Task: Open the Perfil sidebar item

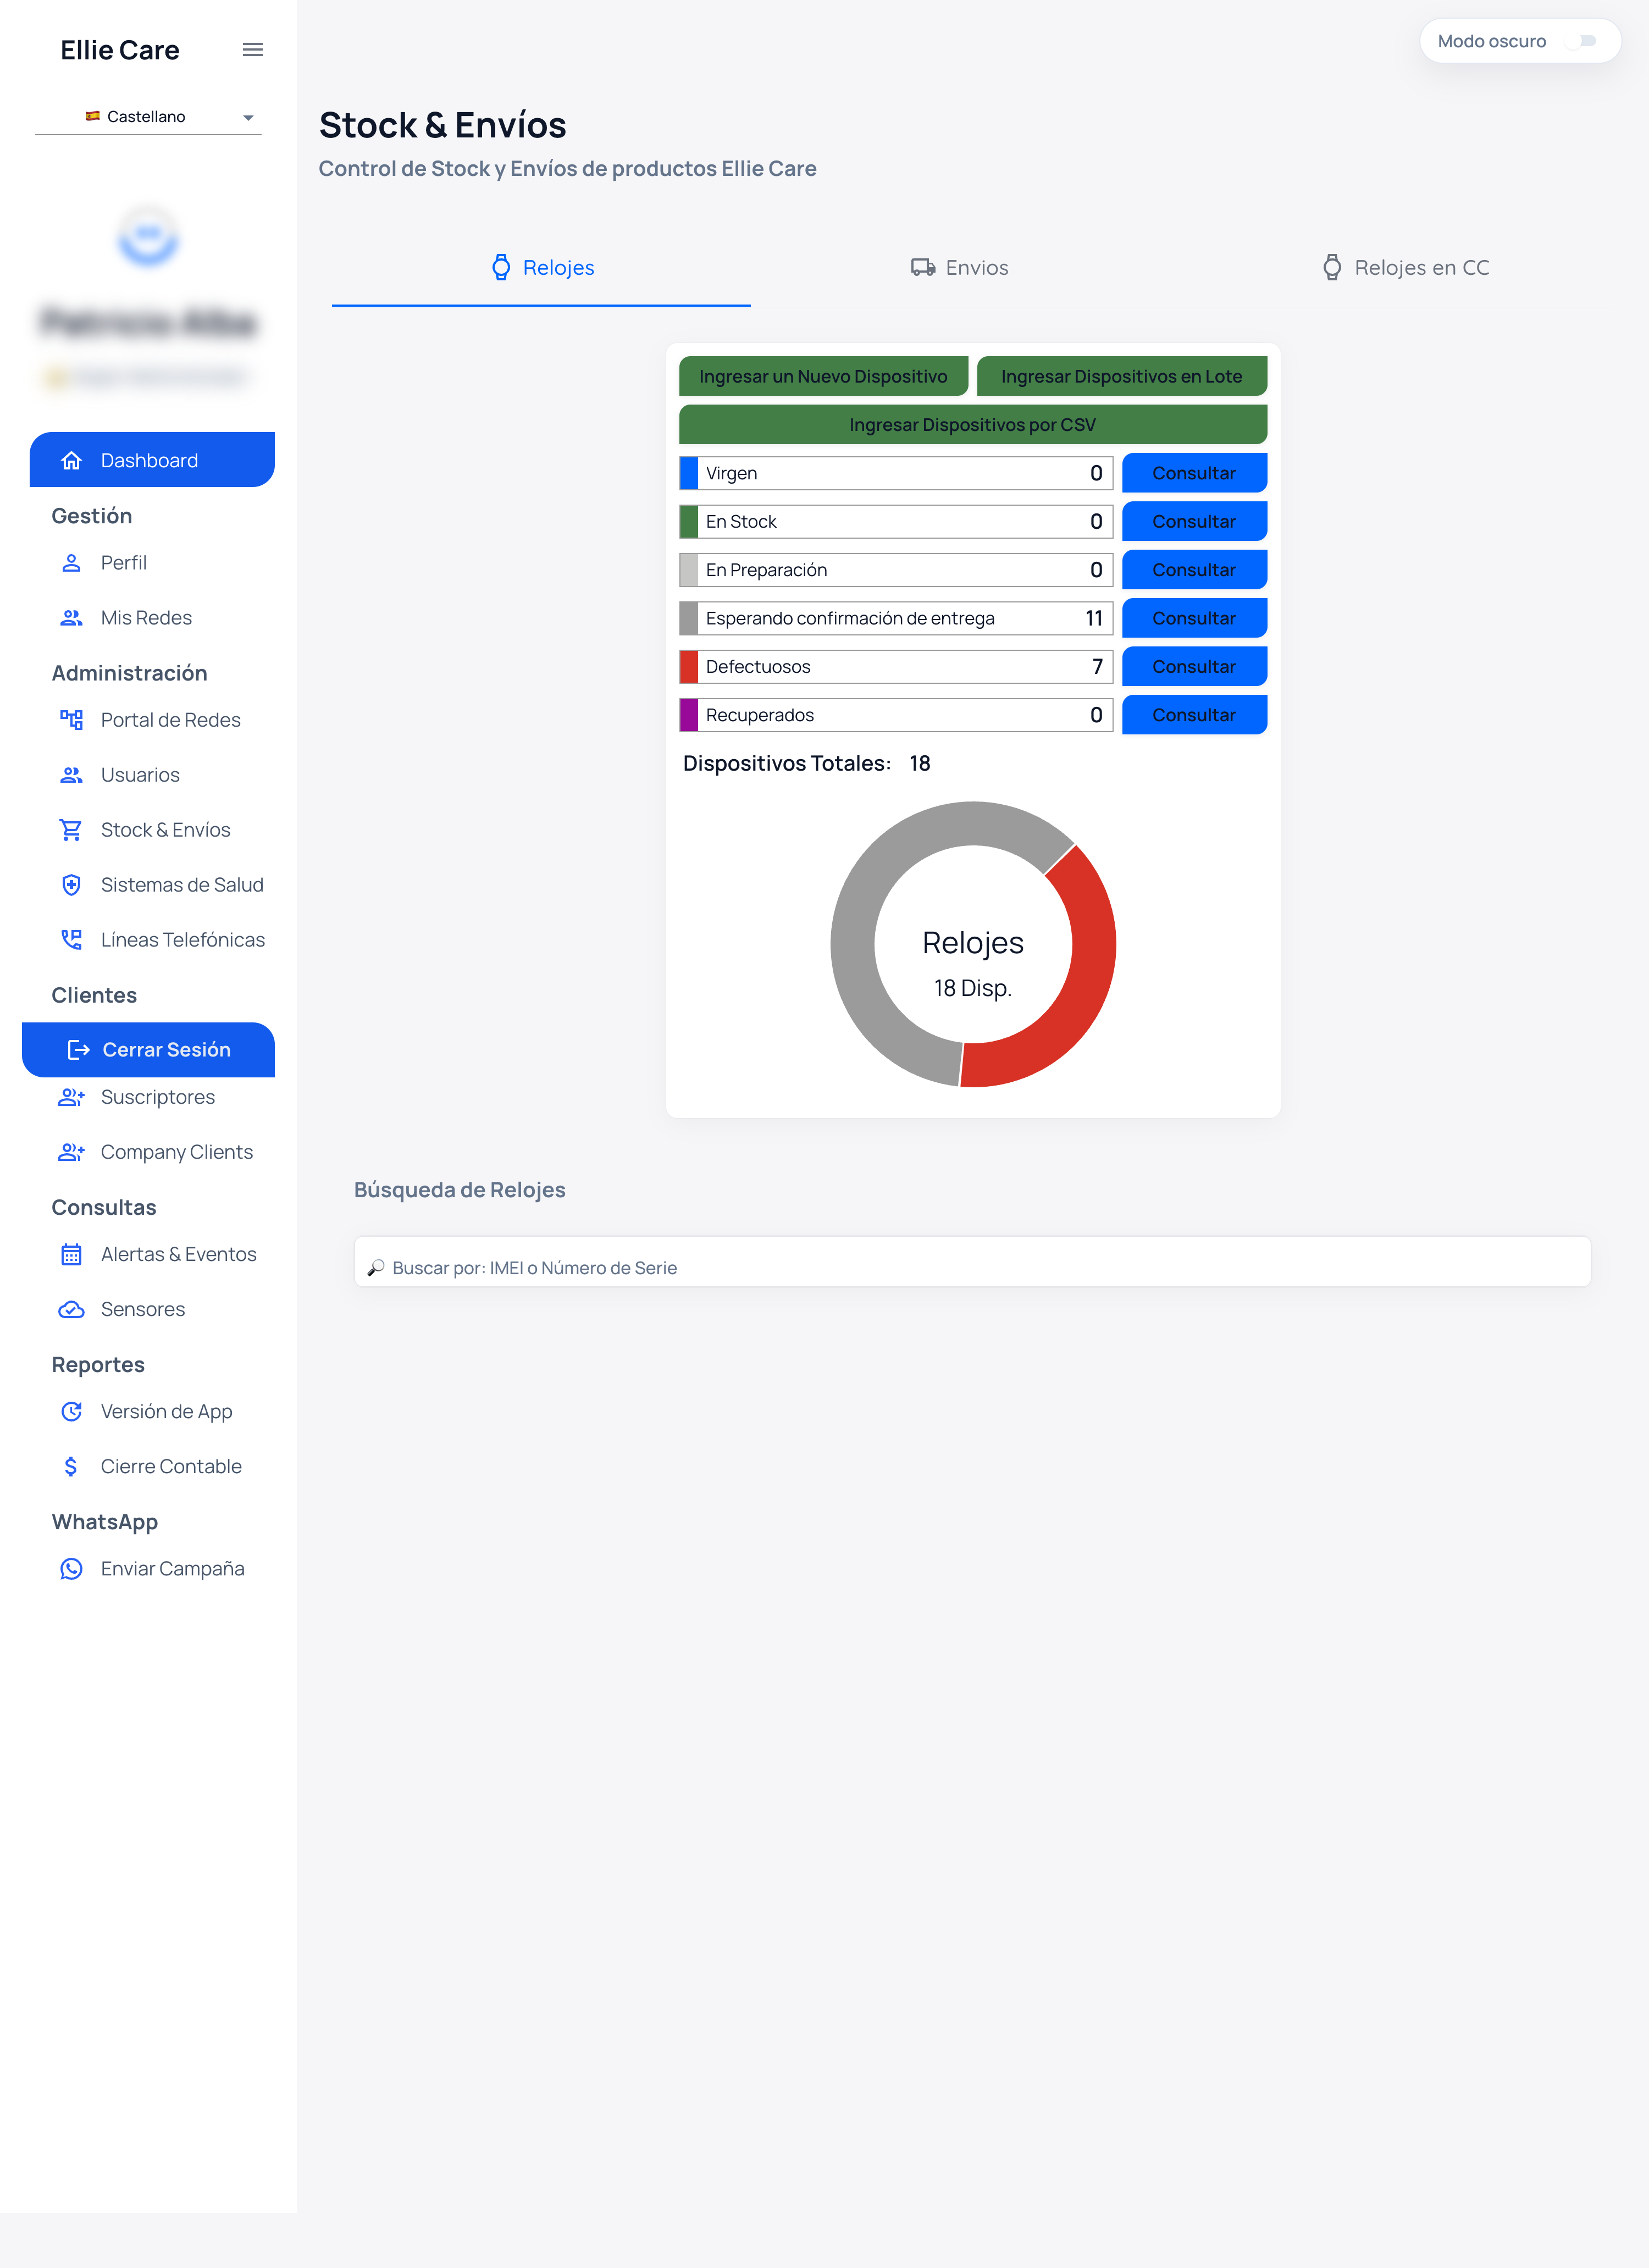Action: [x=152, y=563]
